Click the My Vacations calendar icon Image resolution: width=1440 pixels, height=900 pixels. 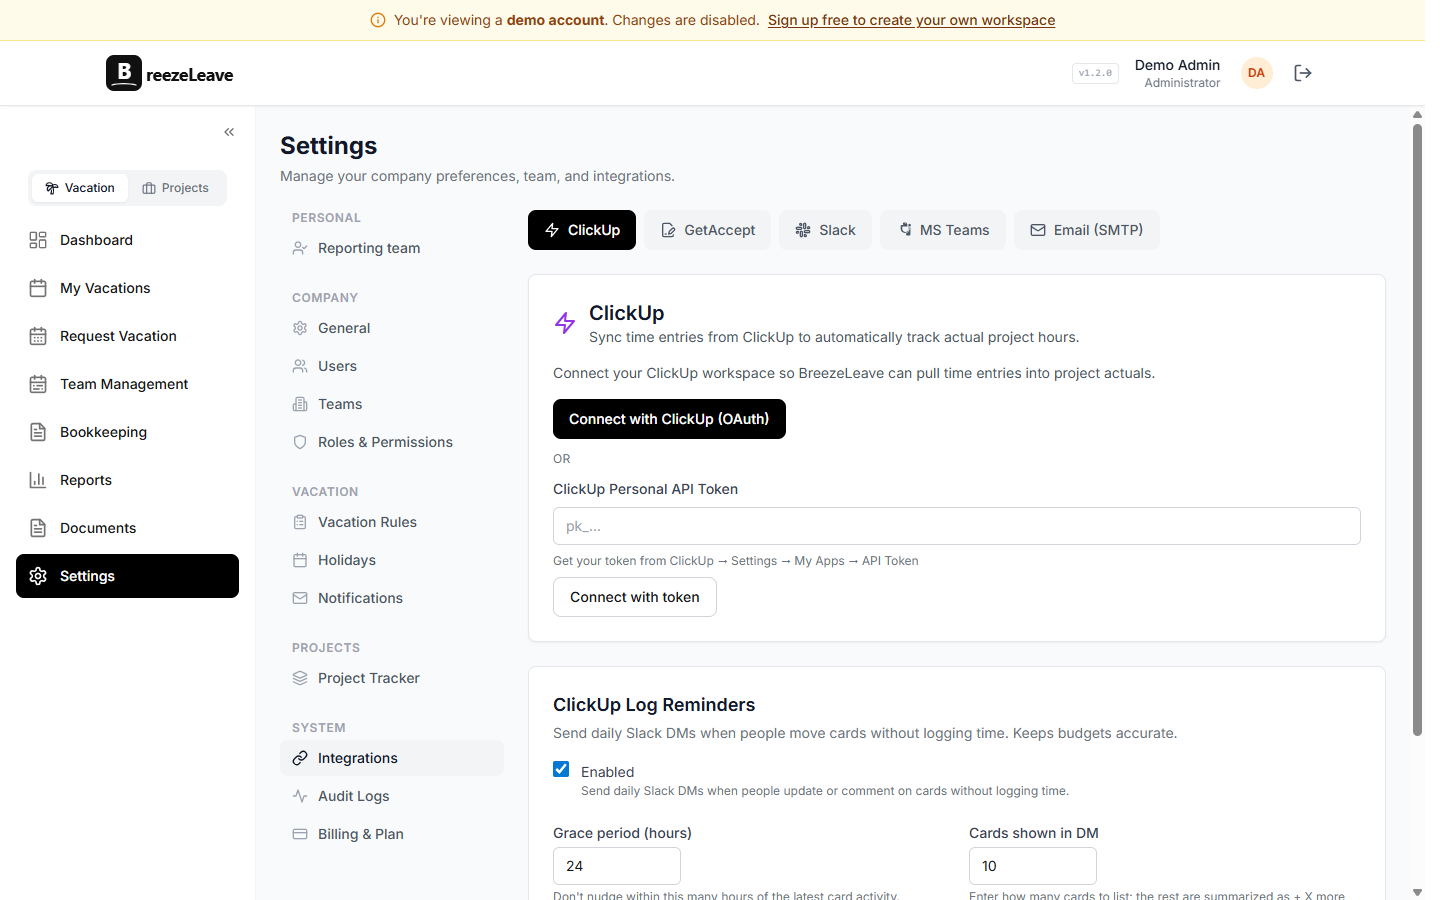(38, 288)
